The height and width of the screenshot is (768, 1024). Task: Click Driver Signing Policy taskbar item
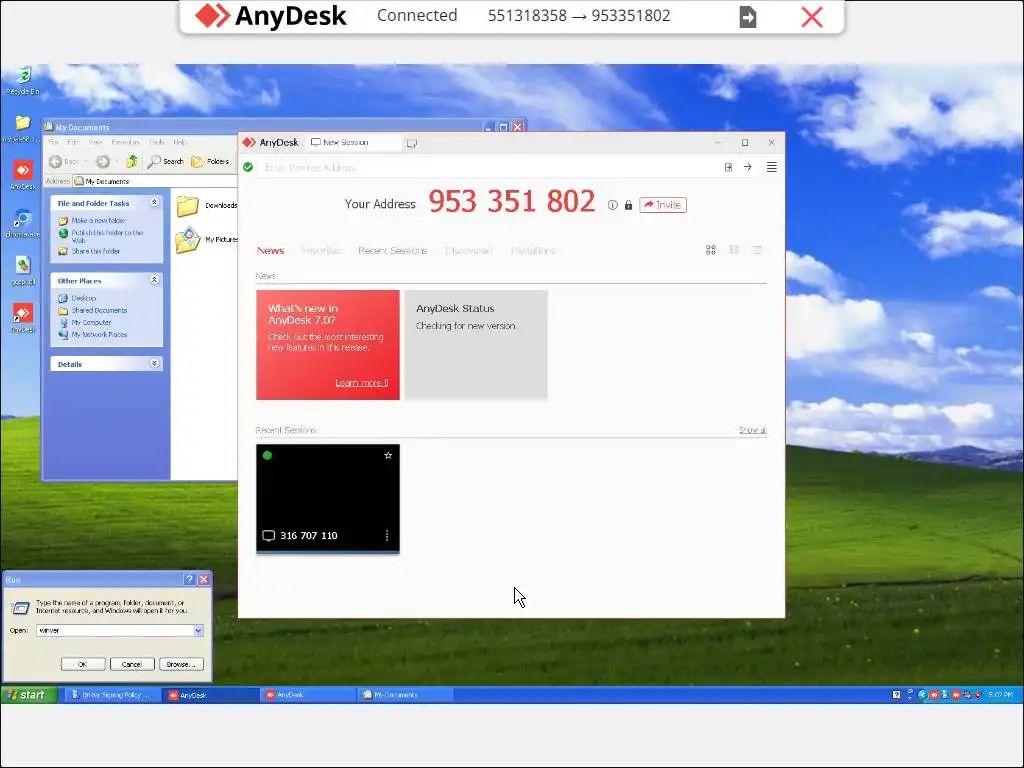pos(112,695)
